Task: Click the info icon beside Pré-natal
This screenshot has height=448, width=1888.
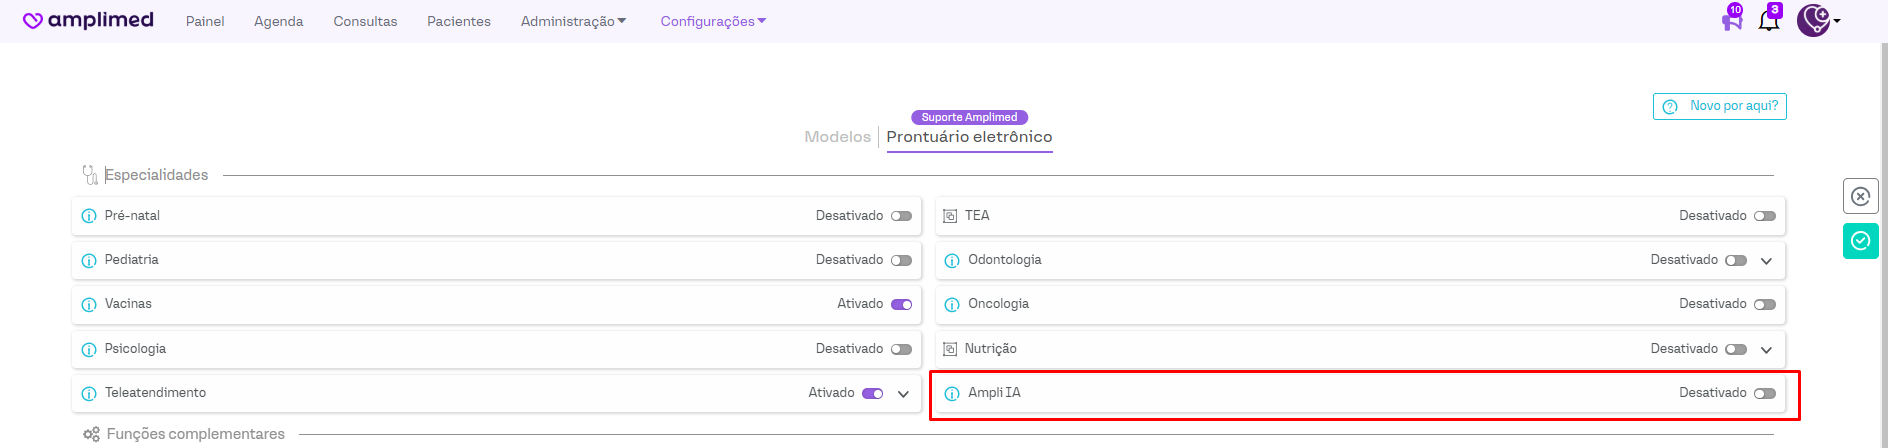Action: click(x=89, y=216)
